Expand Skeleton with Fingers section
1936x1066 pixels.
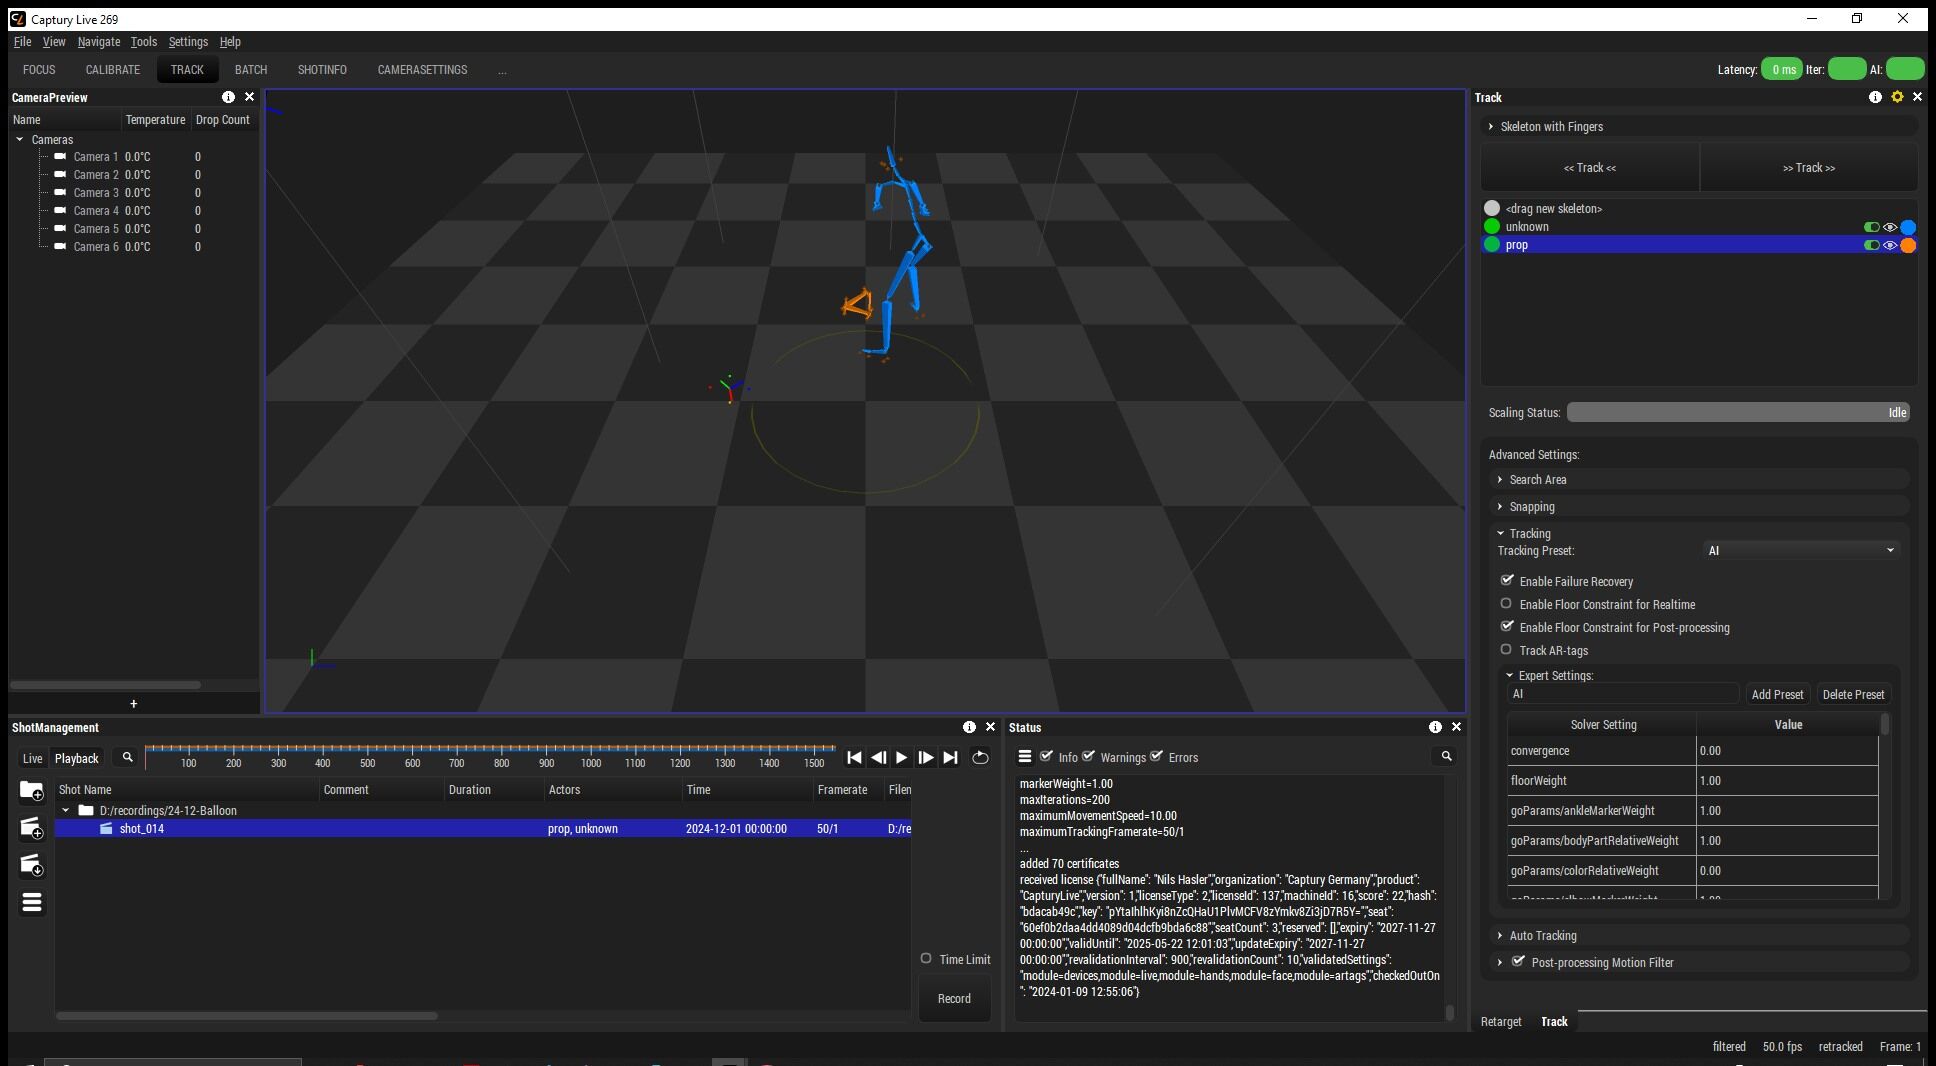coord(1550,127)
